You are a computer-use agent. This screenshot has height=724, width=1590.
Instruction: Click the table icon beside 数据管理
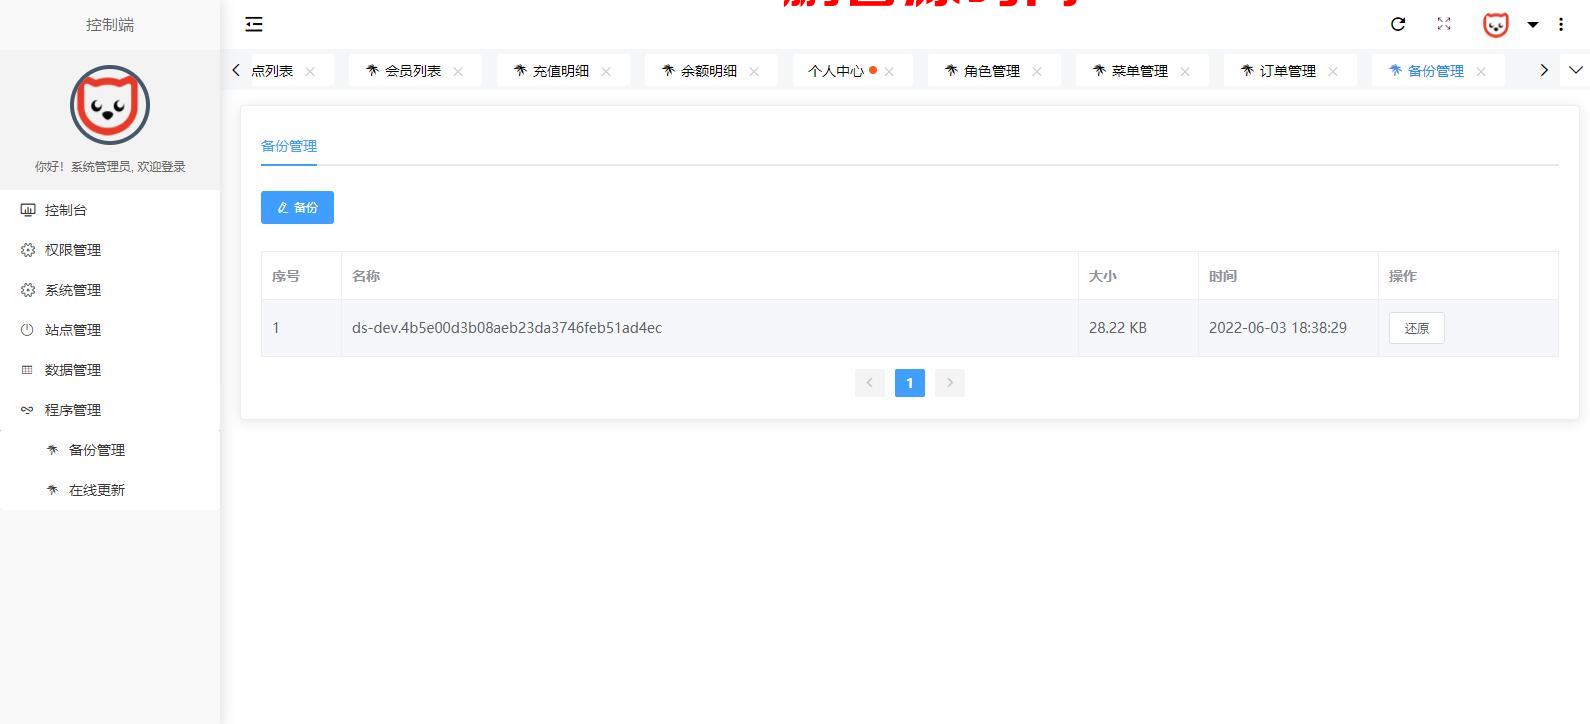(27, 370)
